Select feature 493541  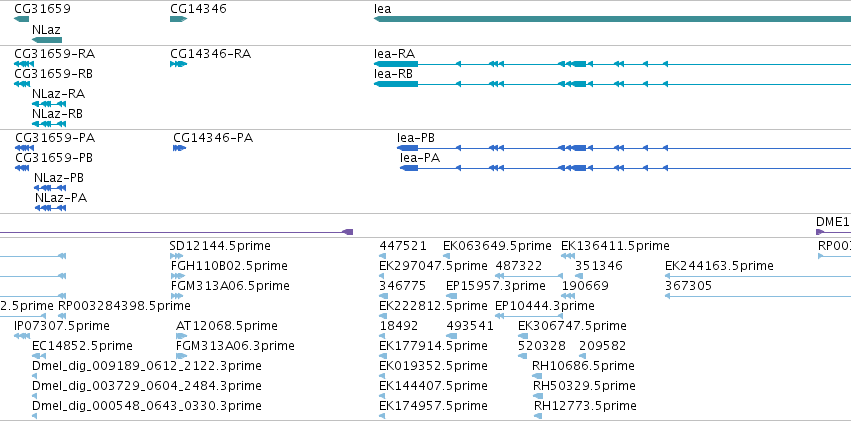pyautogui.click(x=470, y=326)
